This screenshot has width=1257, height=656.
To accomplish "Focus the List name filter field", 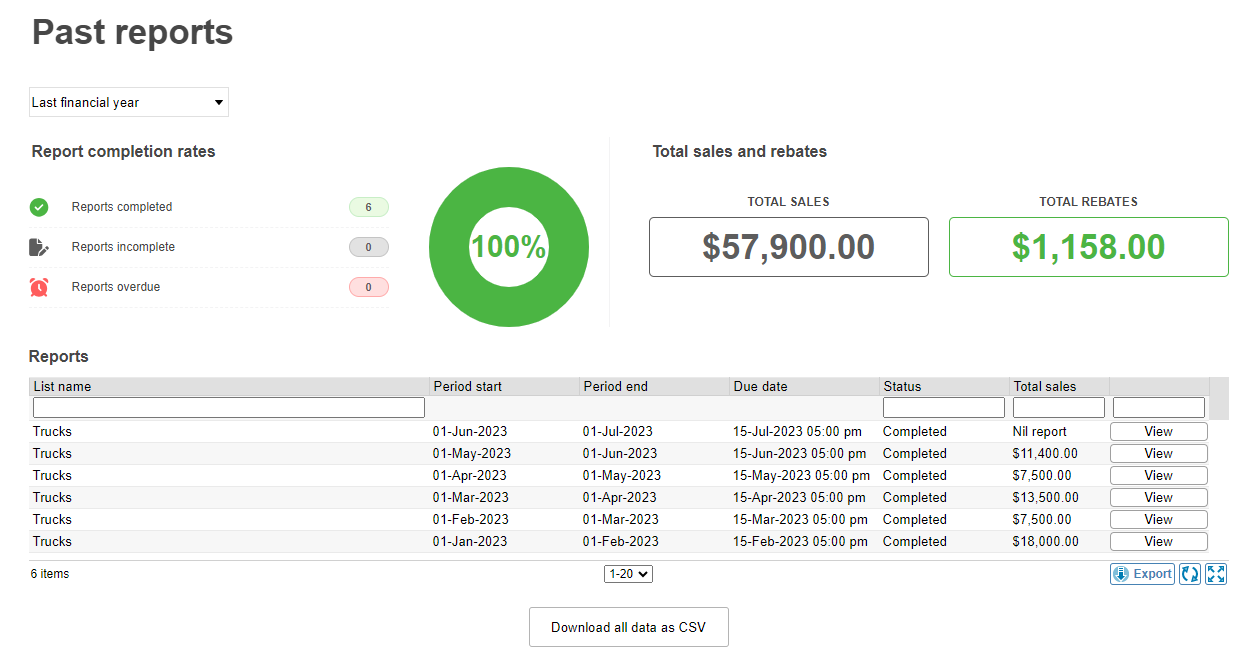I will 229,408.
